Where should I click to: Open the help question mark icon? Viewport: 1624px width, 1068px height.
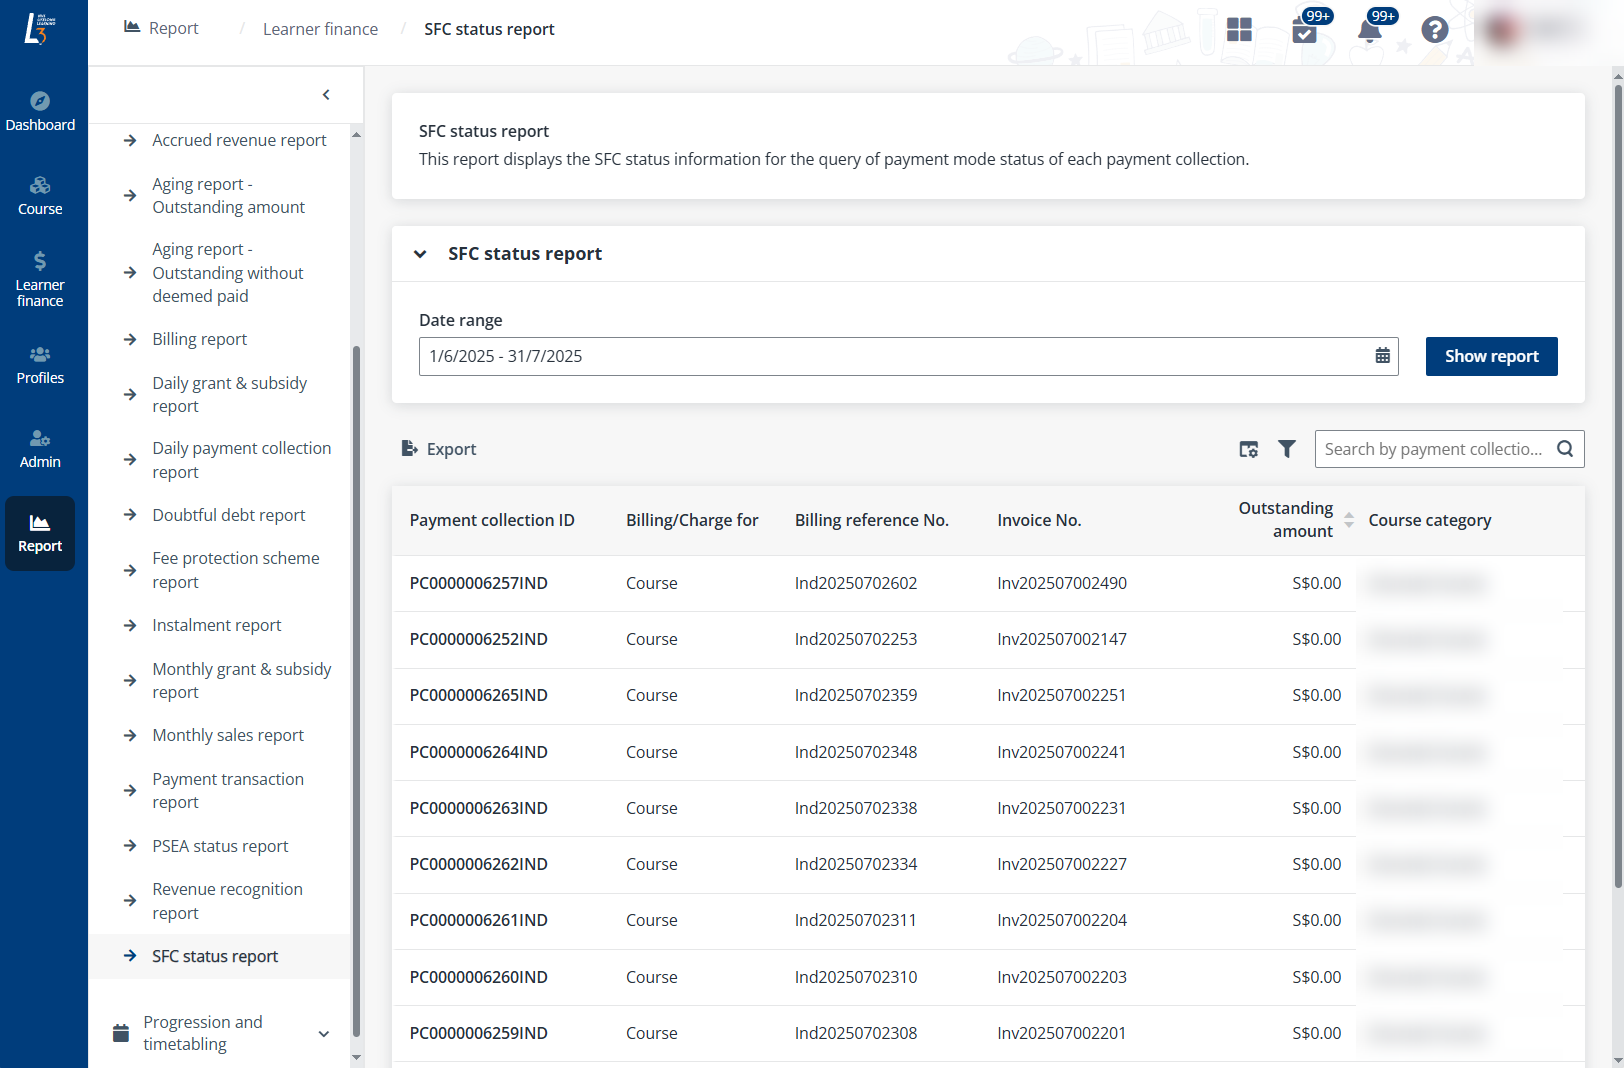pyautogui.click(x=1434, y=30)
